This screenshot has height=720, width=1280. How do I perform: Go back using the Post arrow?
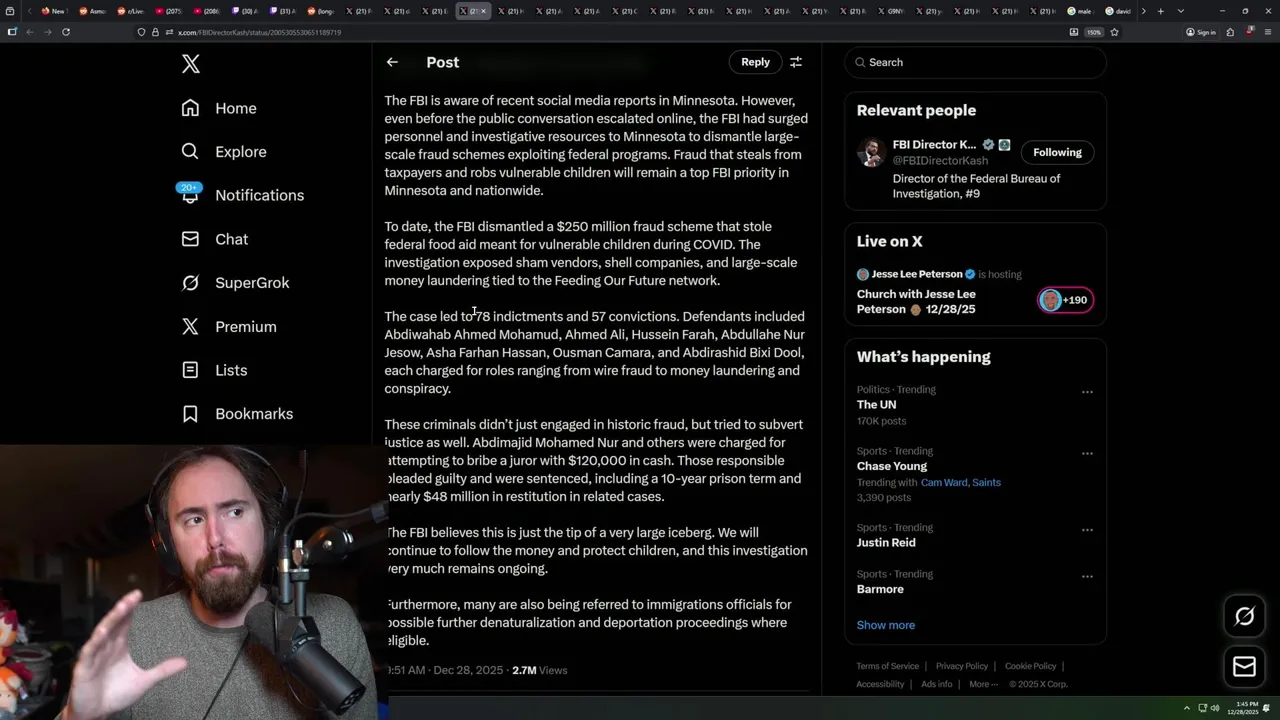click(392, 62)
